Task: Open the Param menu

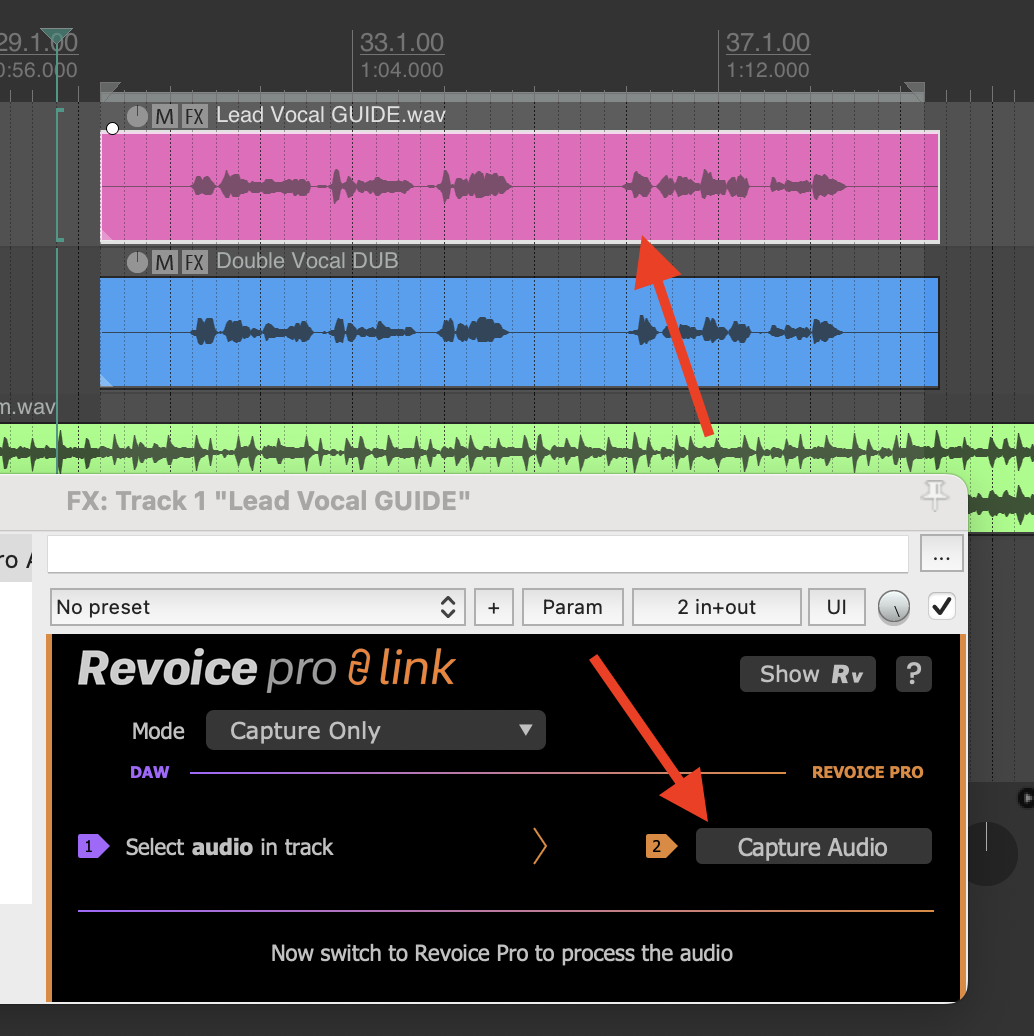Action: point(572,607)
